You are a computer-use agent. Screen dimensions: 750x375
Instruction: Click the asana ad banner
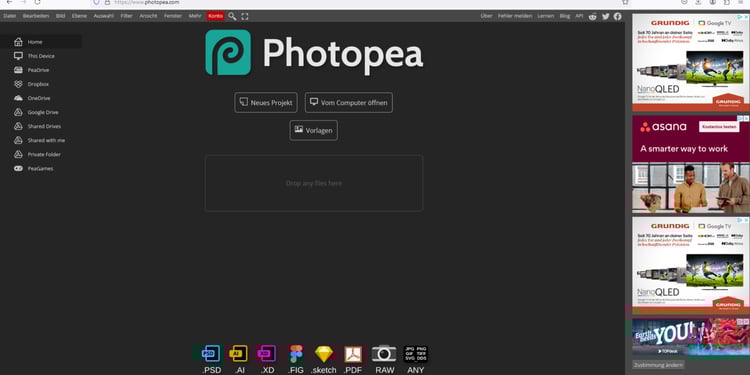[x=691, y=164]
